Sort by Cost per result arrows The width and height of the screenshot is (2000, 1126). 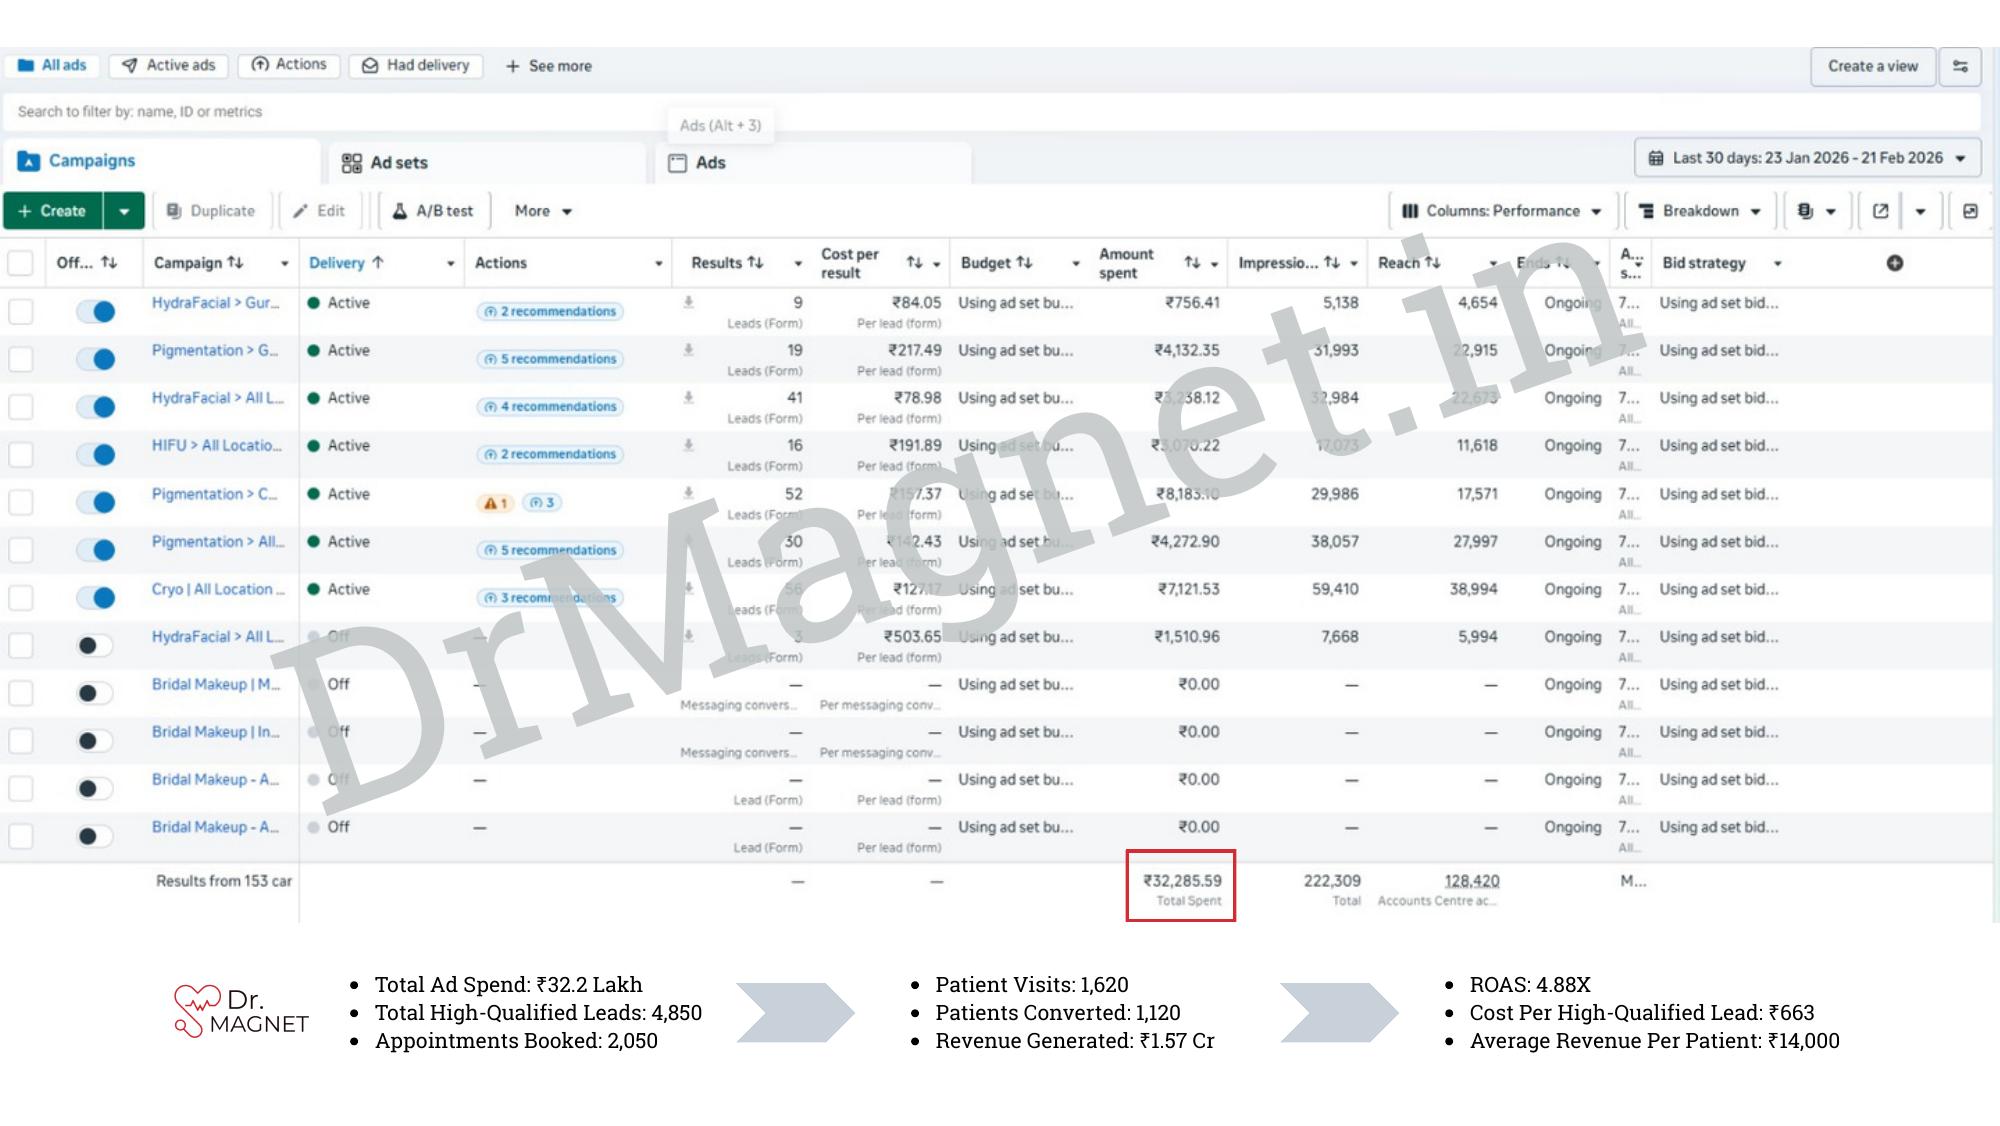pyautogui.click(x=914, y=263)
